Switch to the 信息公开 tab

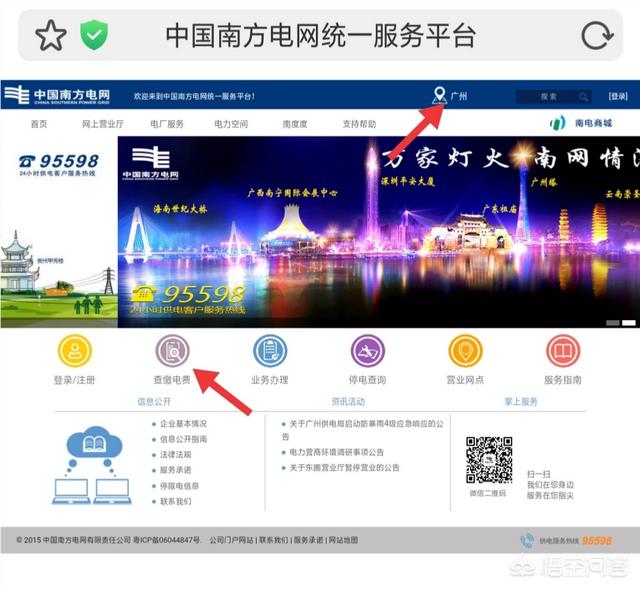point(154,402)
